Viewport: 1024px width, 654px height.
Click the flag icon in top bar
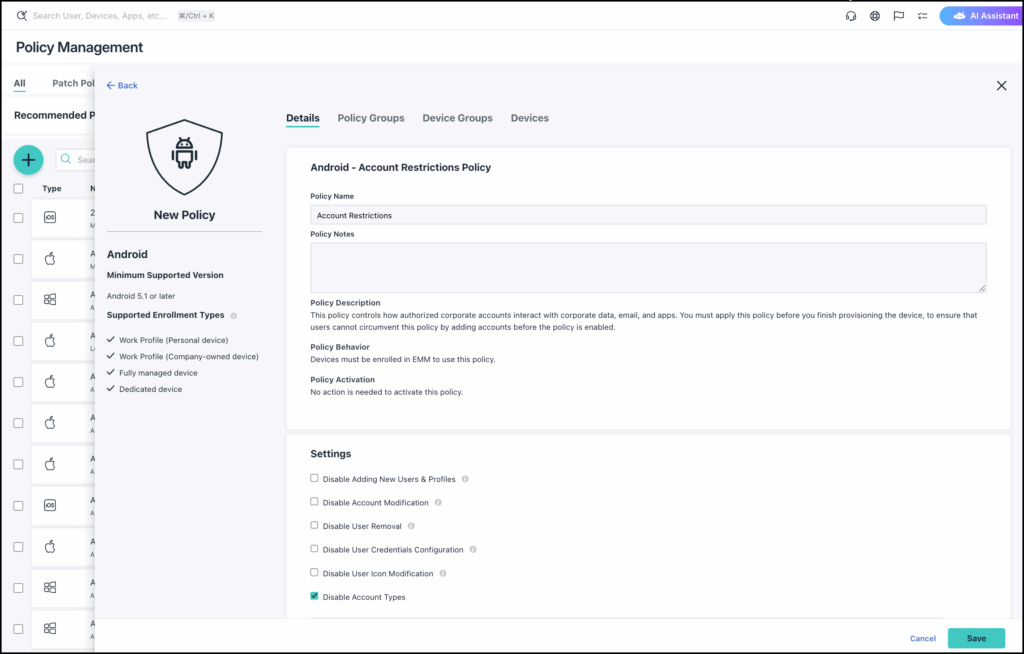[x=899, y=16]
